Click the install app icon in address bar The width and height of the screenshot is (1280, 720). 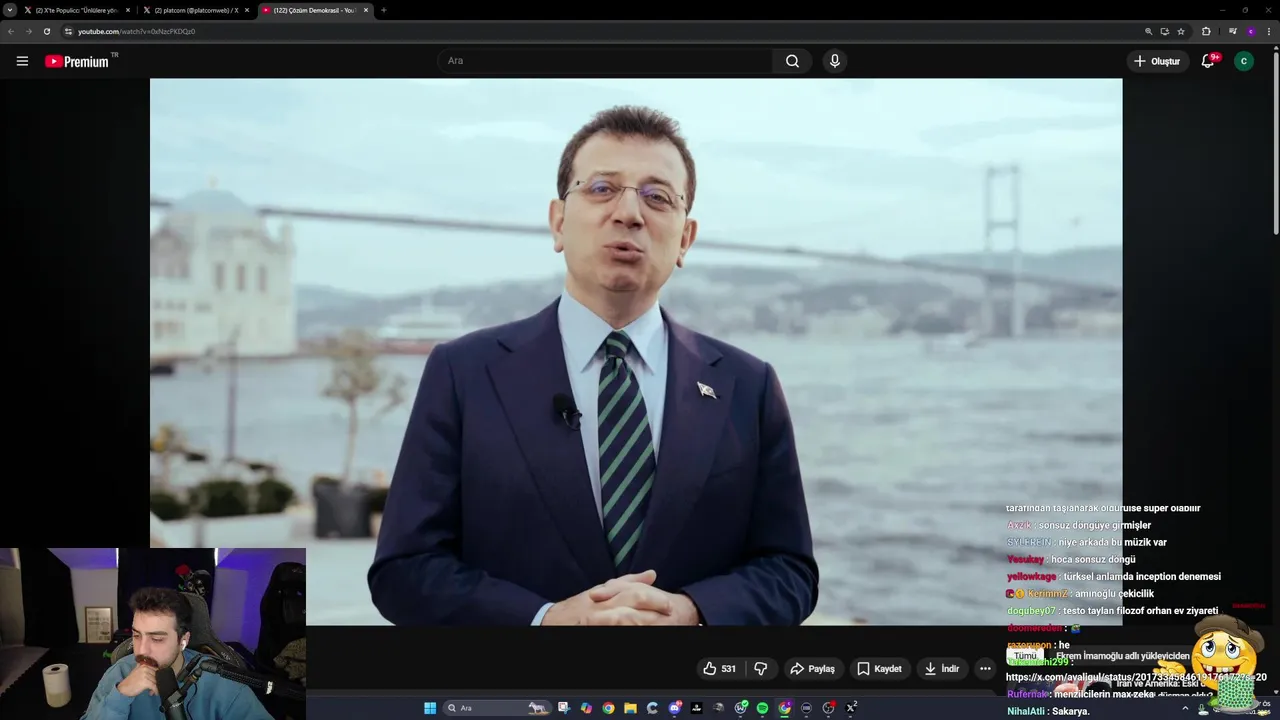[x=1164, y=31]
